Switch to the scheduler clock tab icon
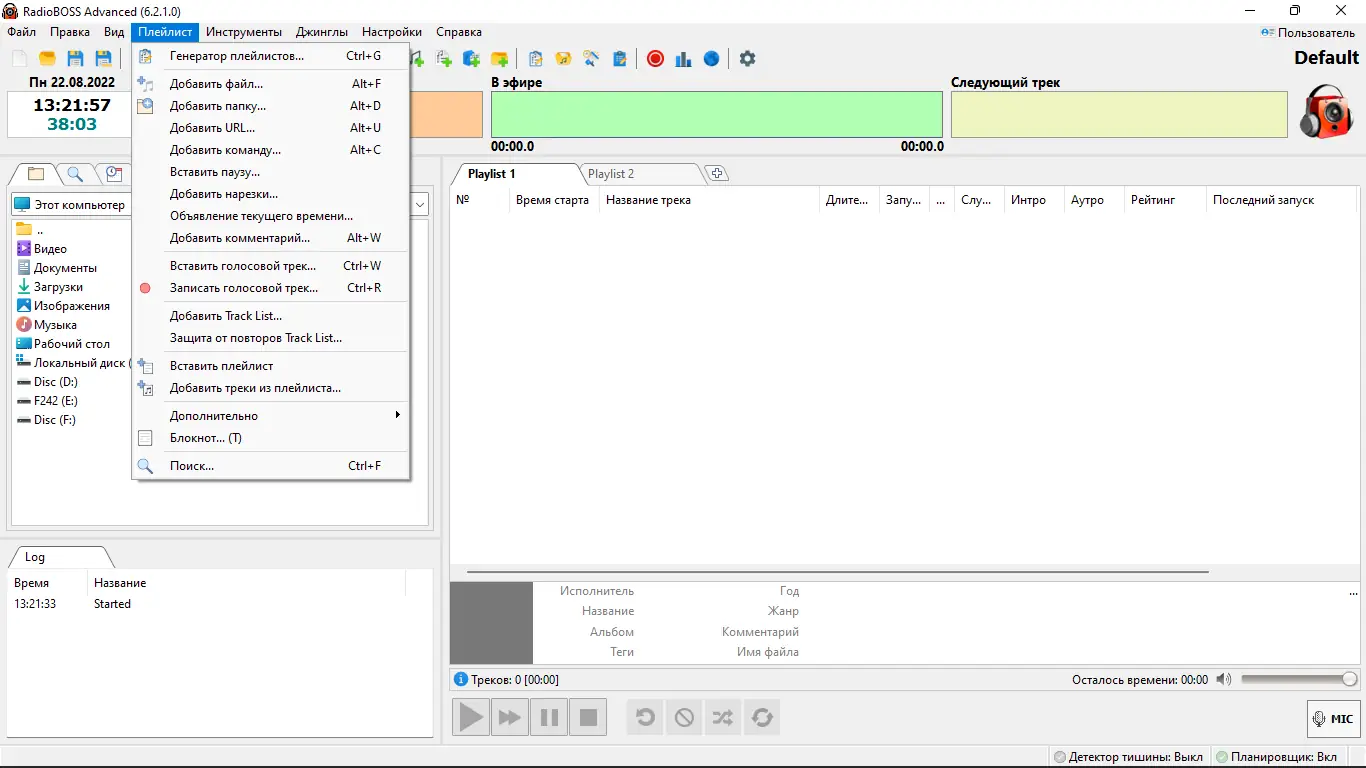The image size is (1366, 768). pyautogui.click(x=113, y=174)
